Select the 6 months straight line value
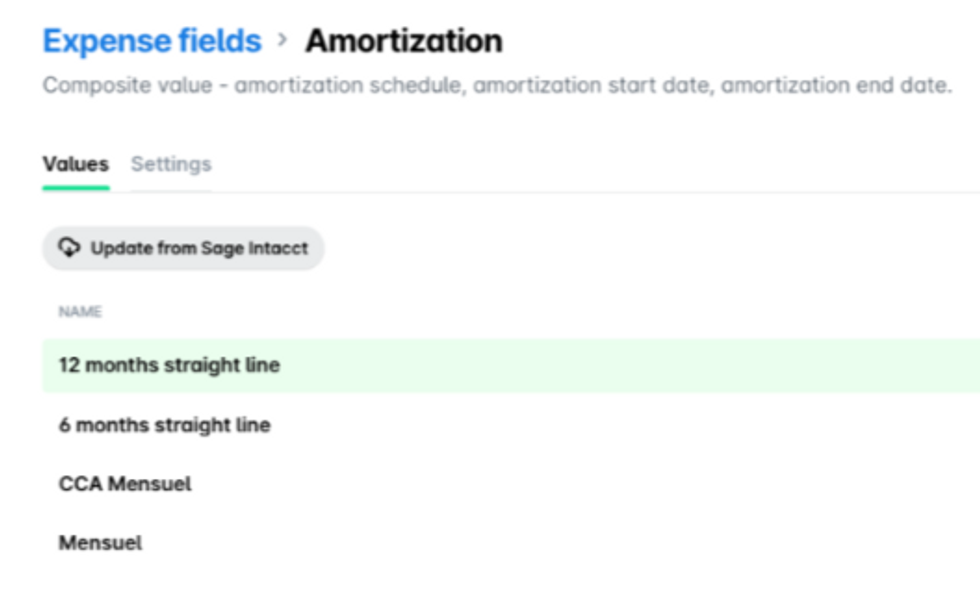This screenshot has width=980, height=594. coord(164,425)
